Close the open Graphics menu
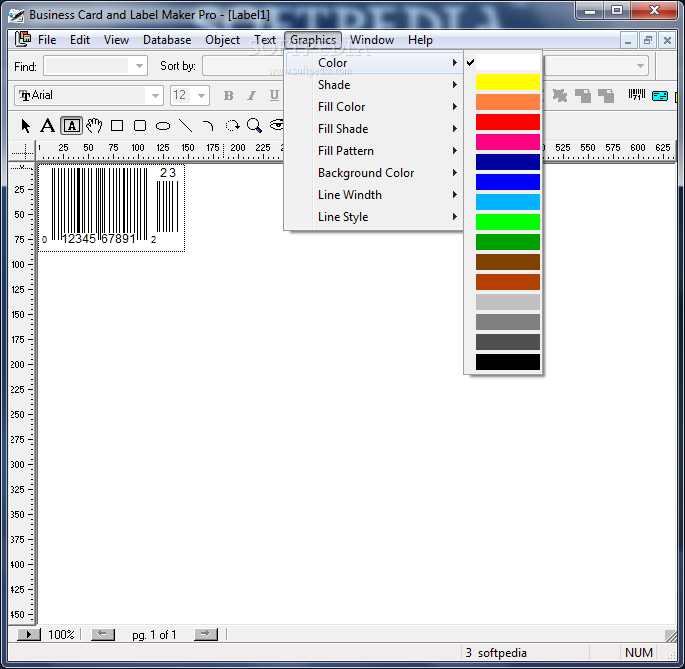685x669 pixels. [x=313, y=40]
